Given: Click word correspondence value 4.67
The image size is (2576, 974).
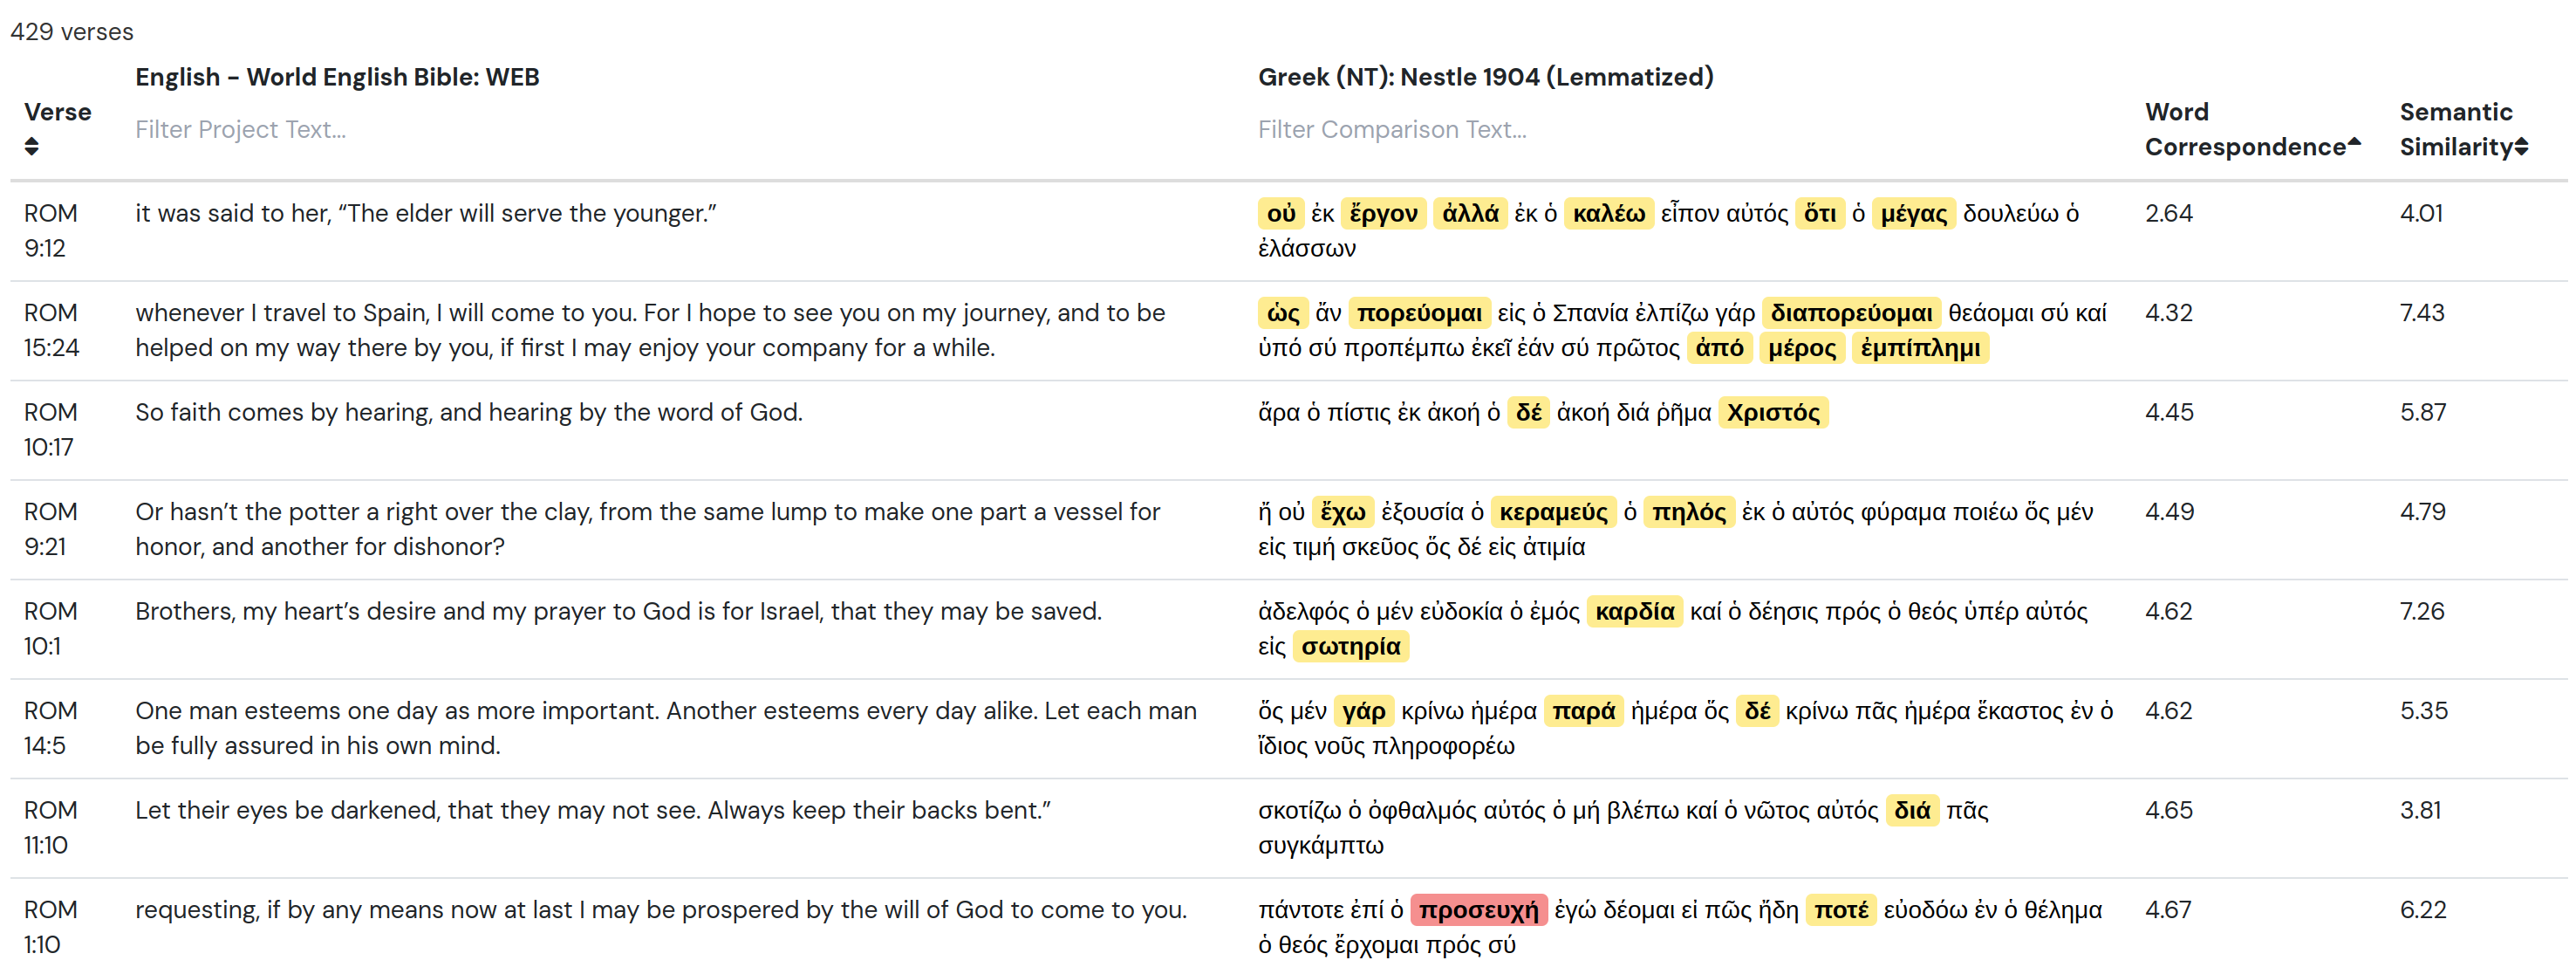Looking at the screenshot, I should (x=2167, y=910).
